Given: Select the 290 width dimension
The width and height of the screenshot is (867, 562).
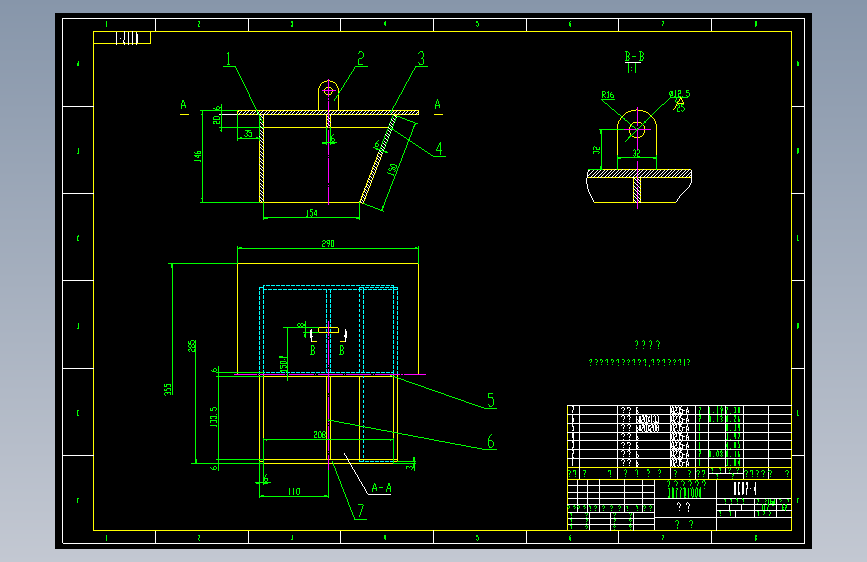Looking at the screenshot, I should coord(328,243).
